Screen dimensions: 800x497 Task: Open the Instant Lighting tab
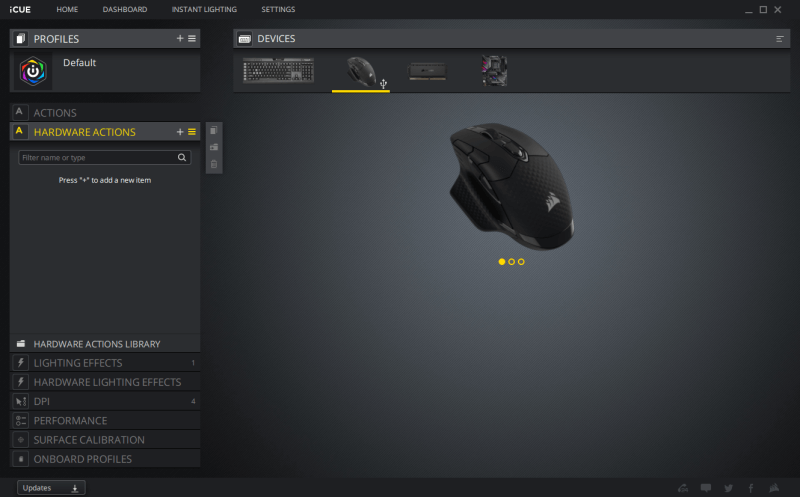click(204, 9)
